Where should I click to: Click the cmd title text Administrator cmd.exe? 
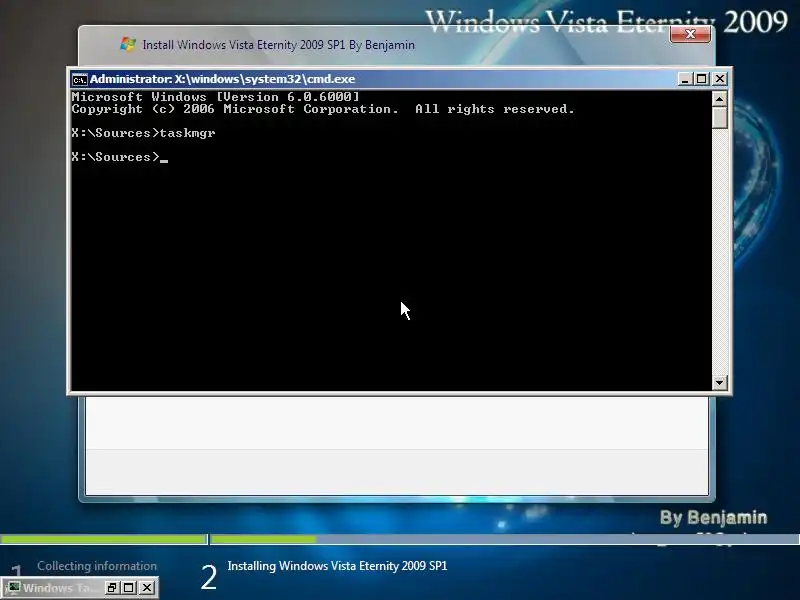(222, 79)
